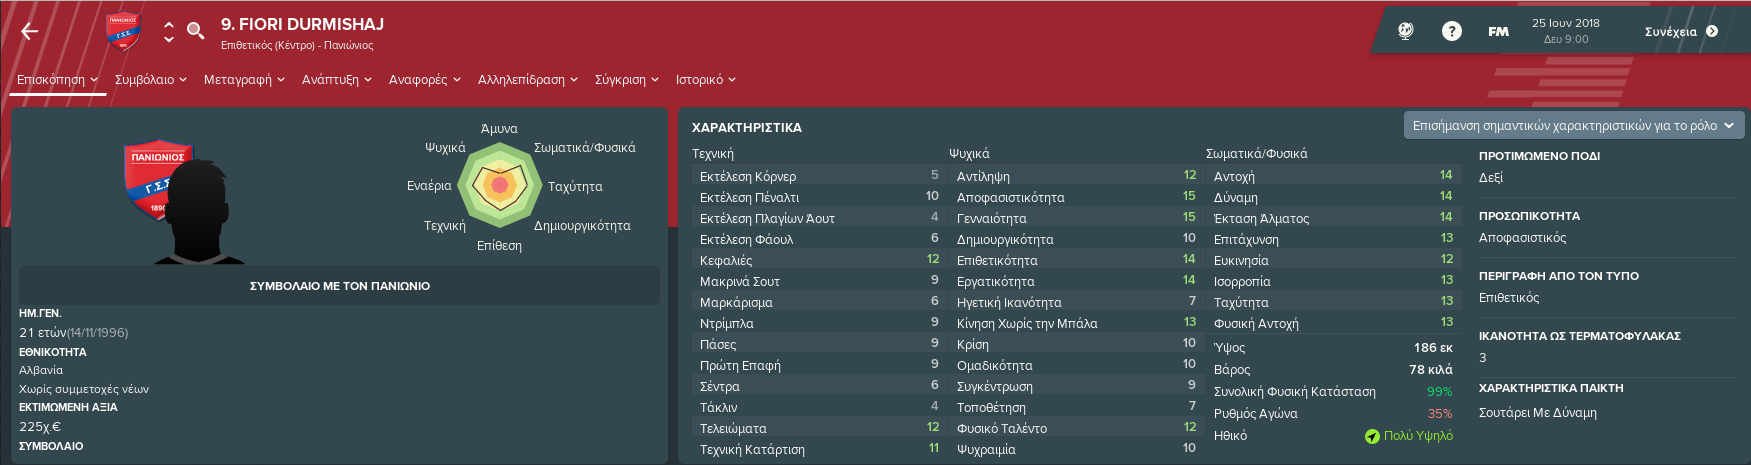Image resolution: width=1751 pixels, height=465 pixels.
Task: Click the Συνέχεια continue button
Action: [x=1682, y=31]
